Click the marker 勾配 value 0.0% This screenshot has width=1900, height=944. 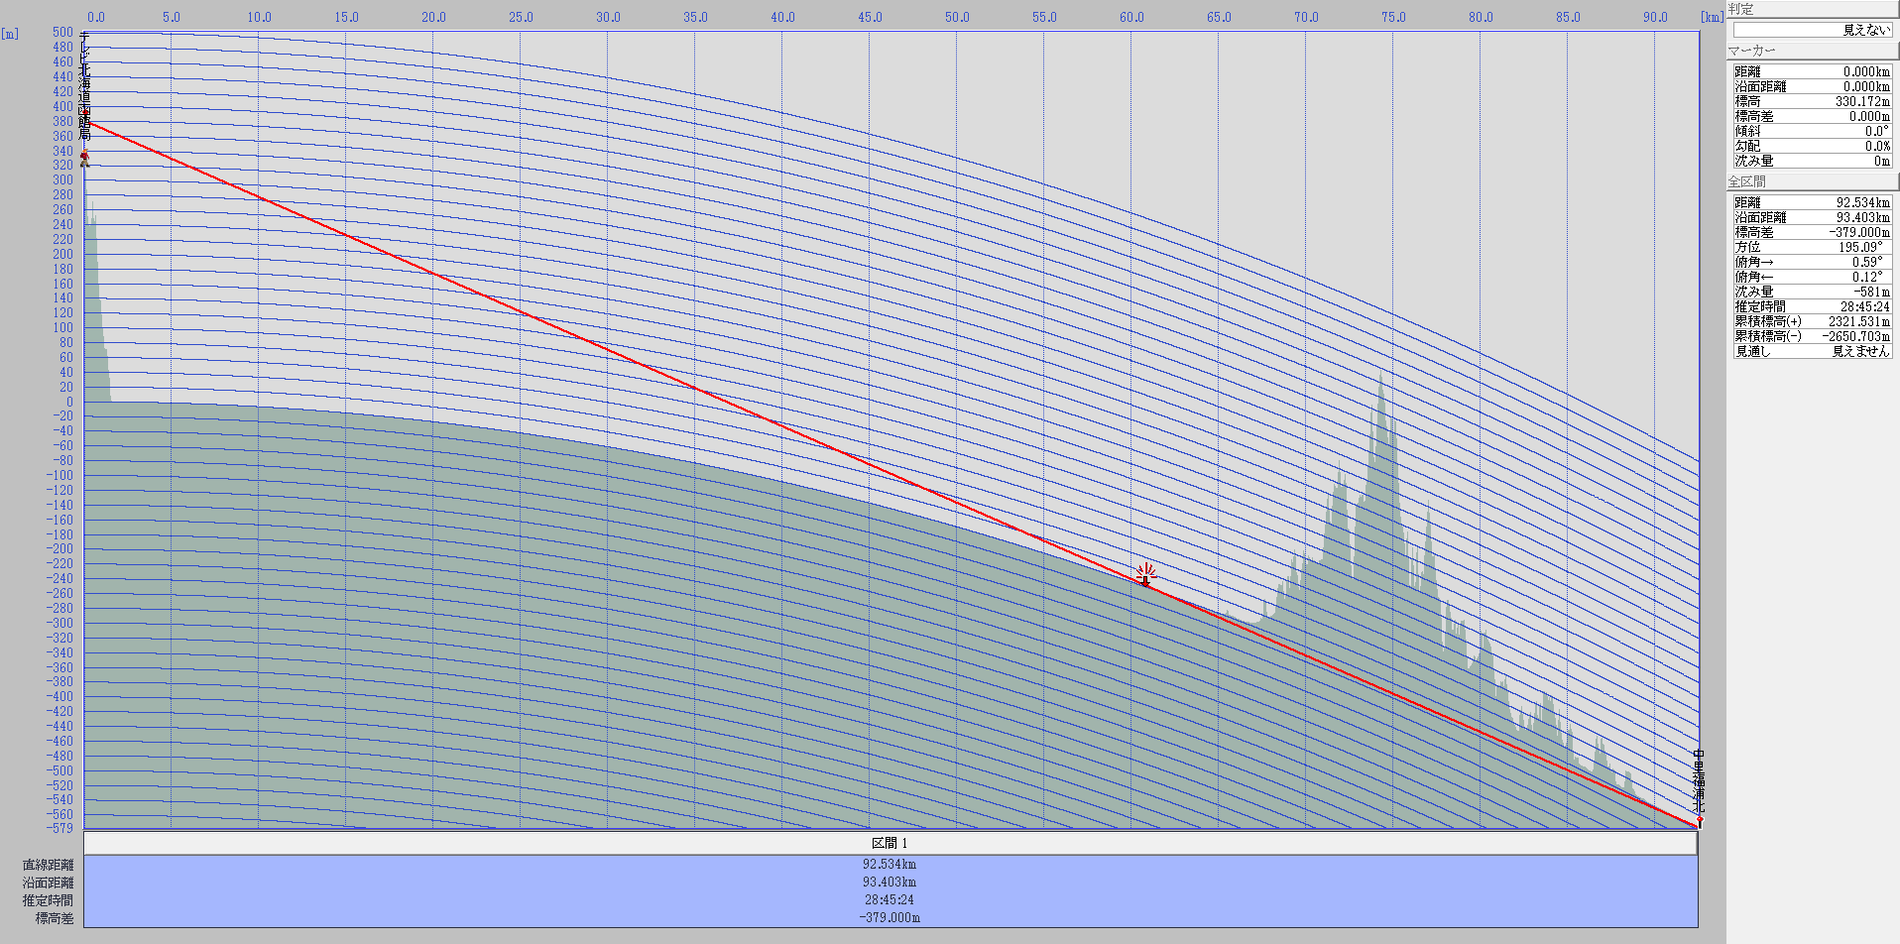tap(1877, 146)
